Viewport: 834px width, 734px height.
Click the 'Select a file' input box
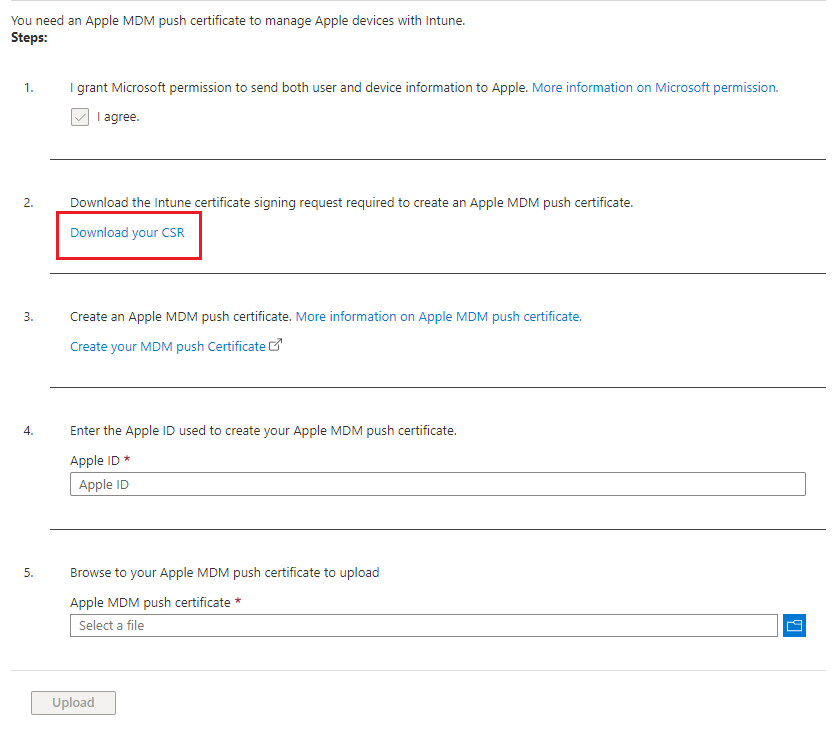tap(423, 626)
